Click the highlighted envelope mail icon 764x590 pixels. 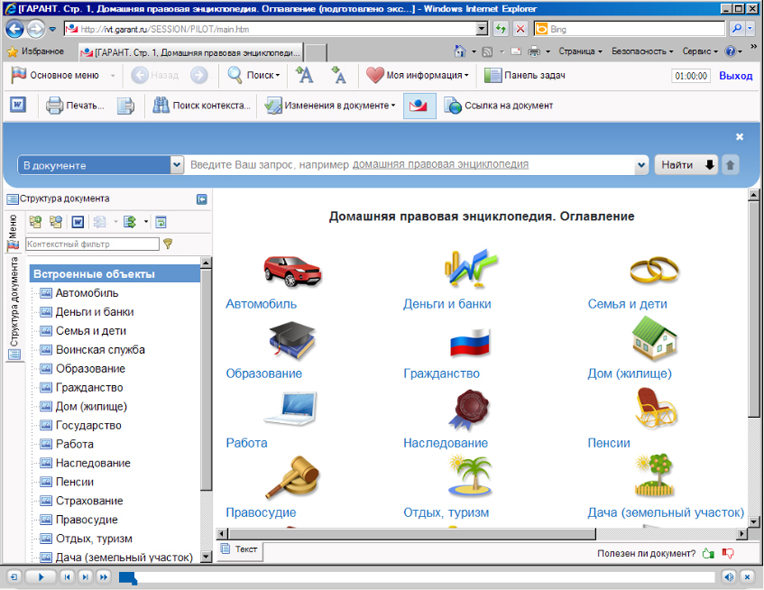(419, 105)
